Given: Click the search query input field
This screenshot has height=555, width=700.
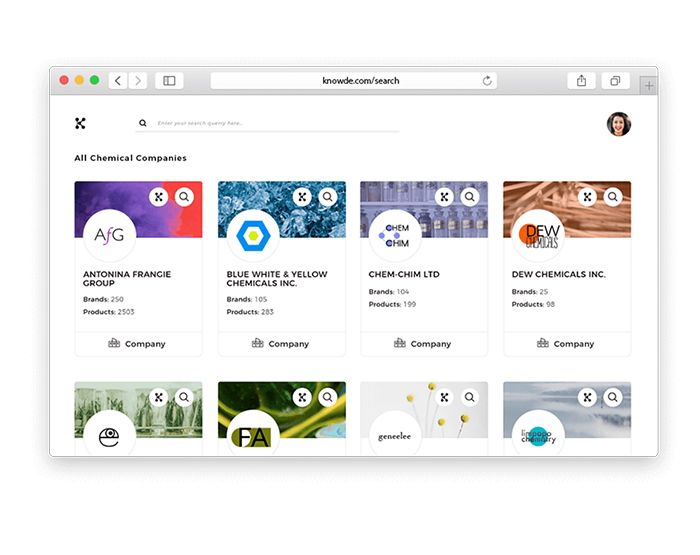Looking at the screenshot, I should 270,123.
